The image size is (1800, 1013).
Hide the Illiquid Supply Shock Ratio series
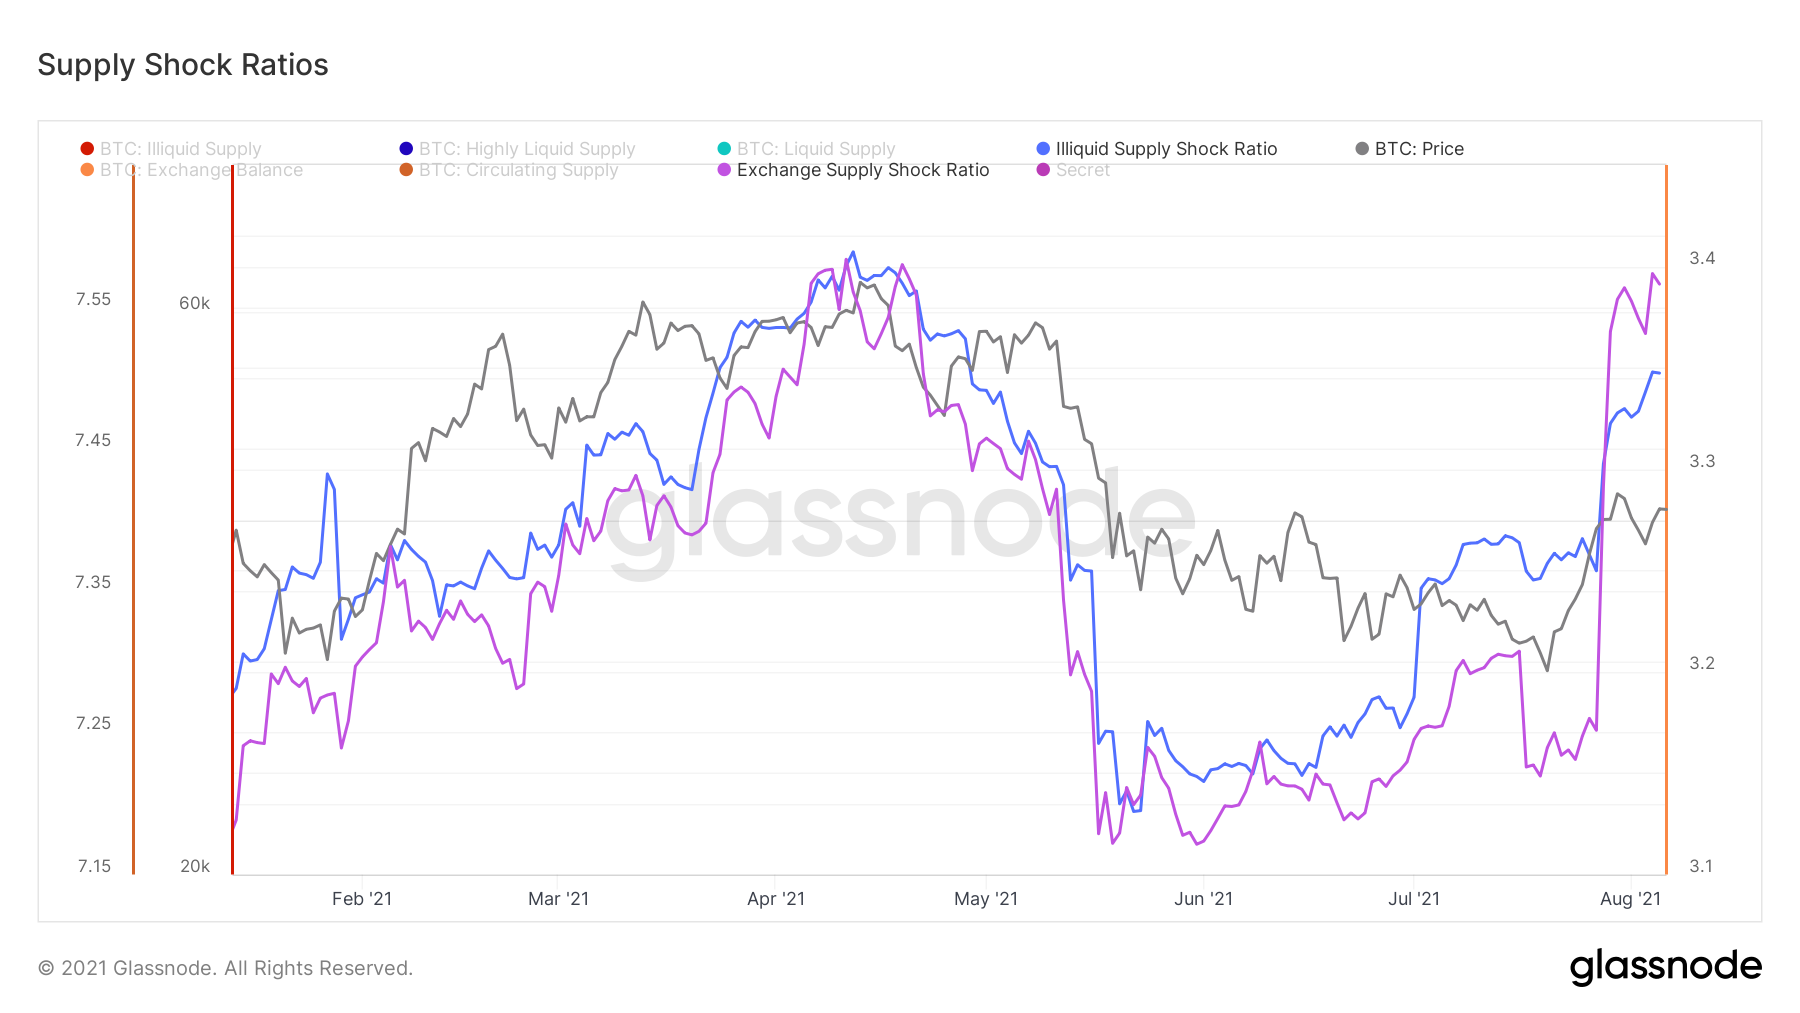[1166, 149]
